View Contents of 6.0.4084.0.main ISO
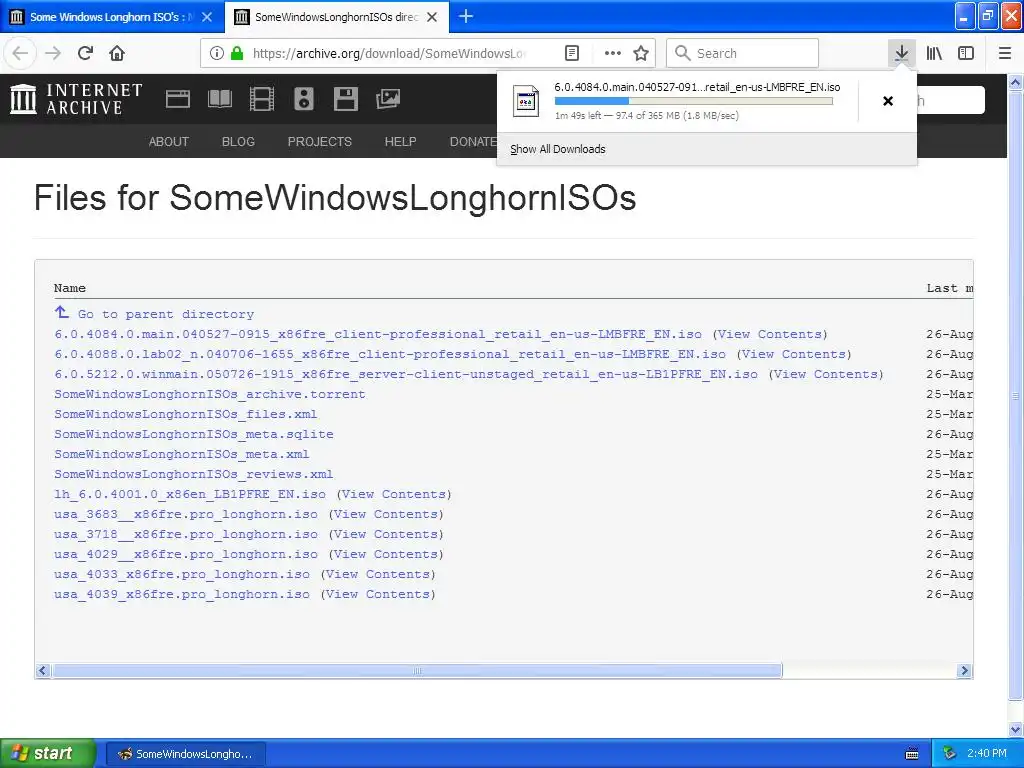1024x768 pixels. pyautogui.click(x=770, y=334)
